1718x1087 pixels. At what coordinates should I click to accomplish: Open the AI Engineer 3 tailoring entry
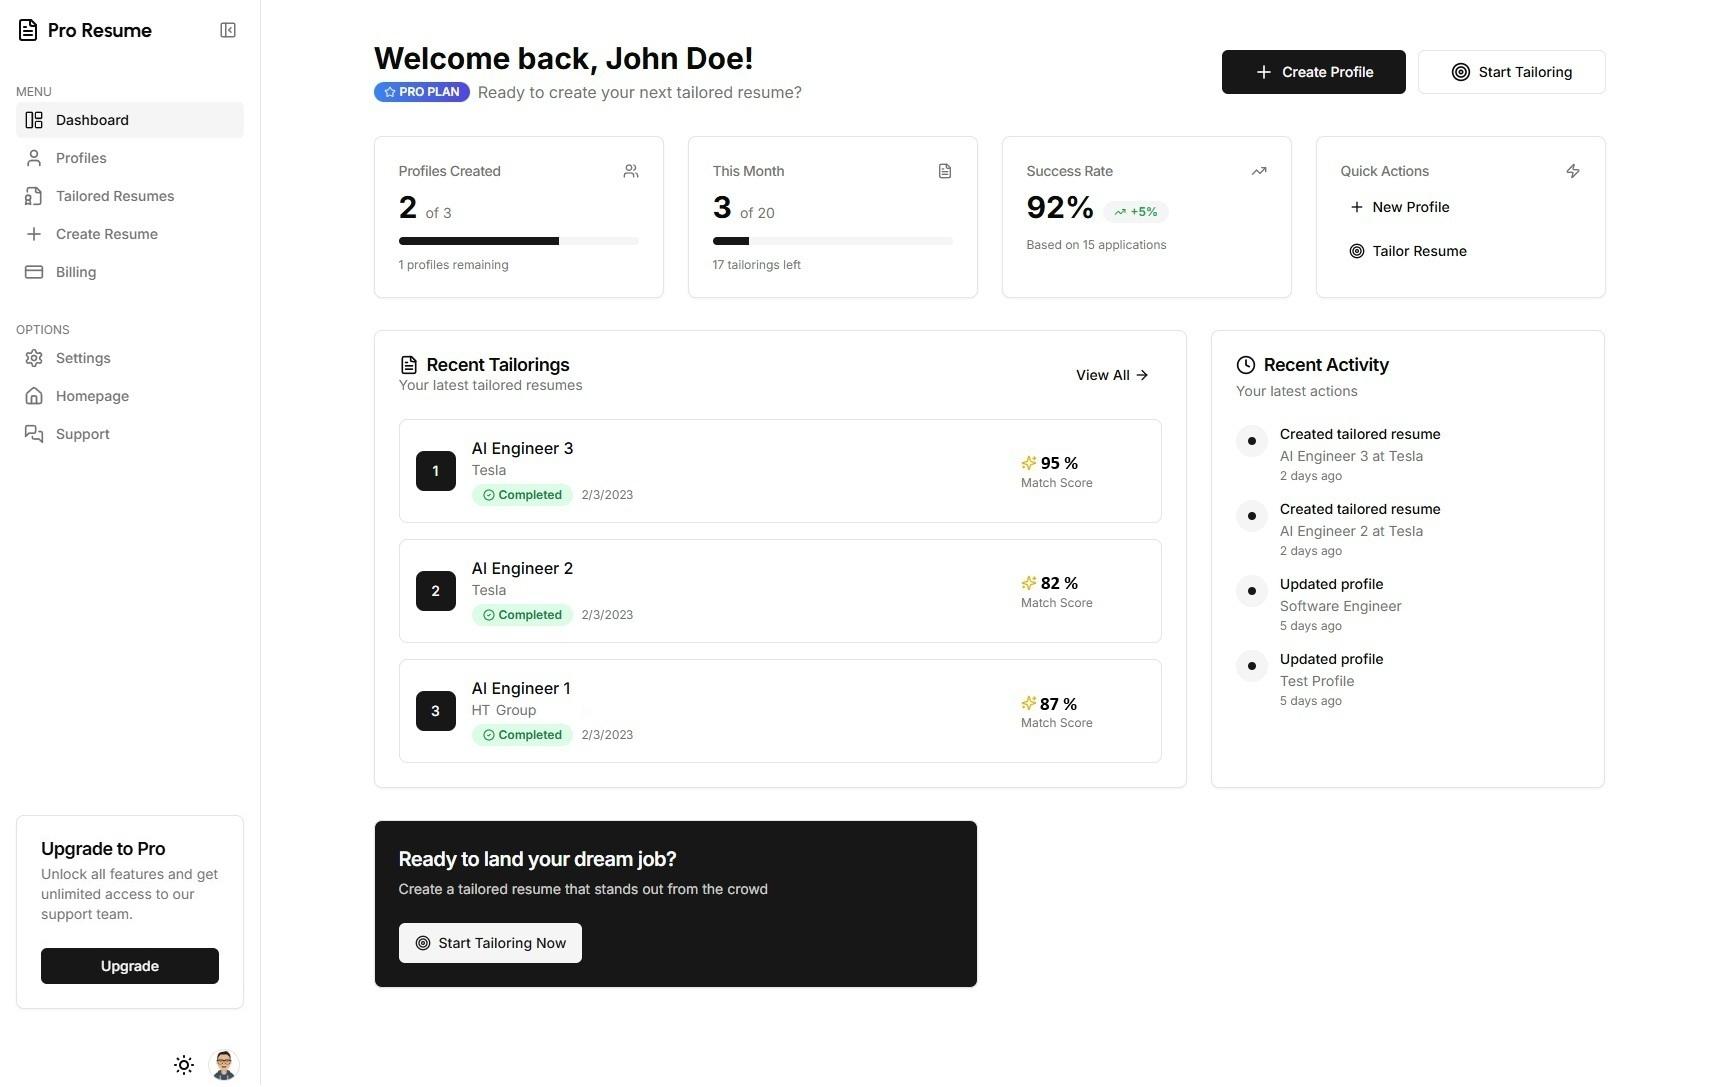point(779,471)
